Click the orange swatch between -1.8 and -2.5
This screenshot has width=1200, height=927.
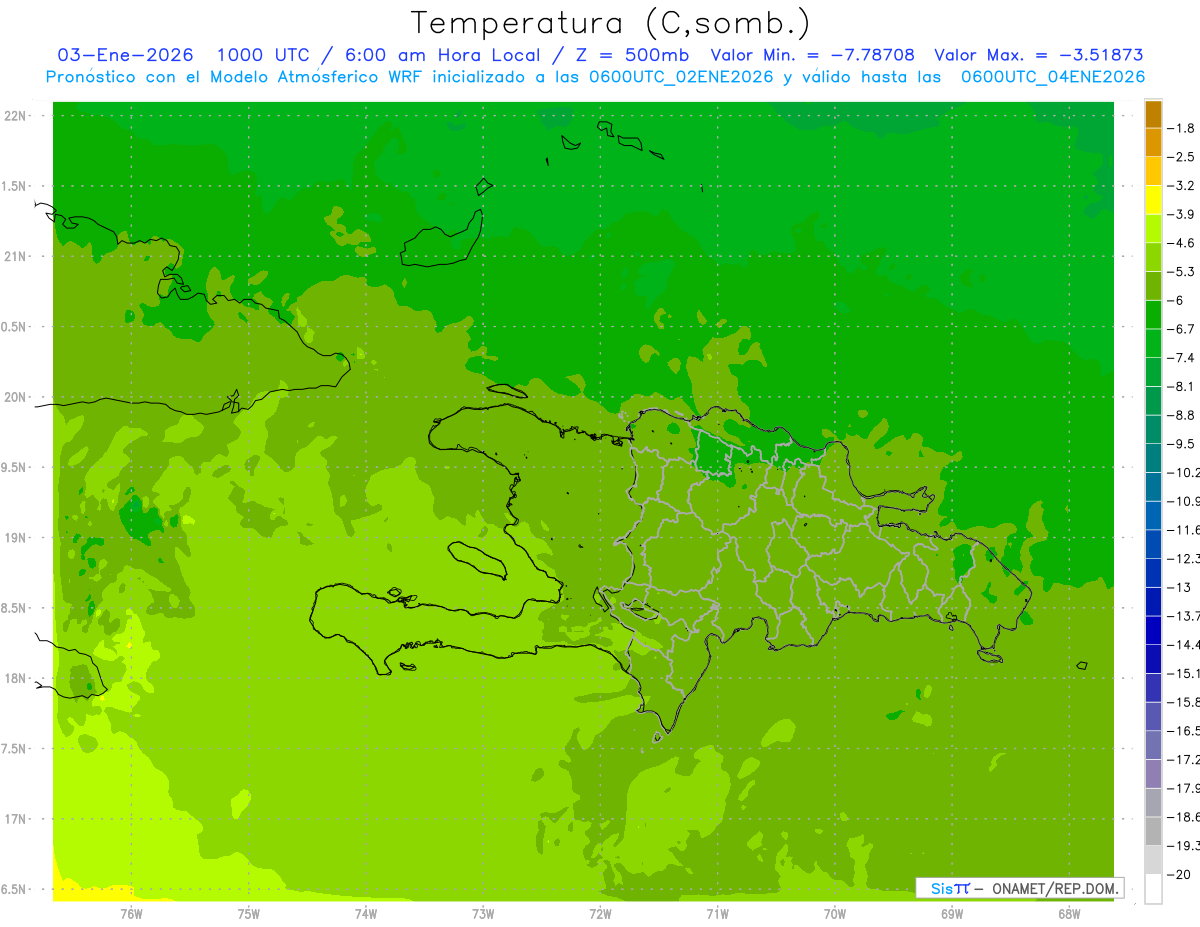click(1153, 143)
